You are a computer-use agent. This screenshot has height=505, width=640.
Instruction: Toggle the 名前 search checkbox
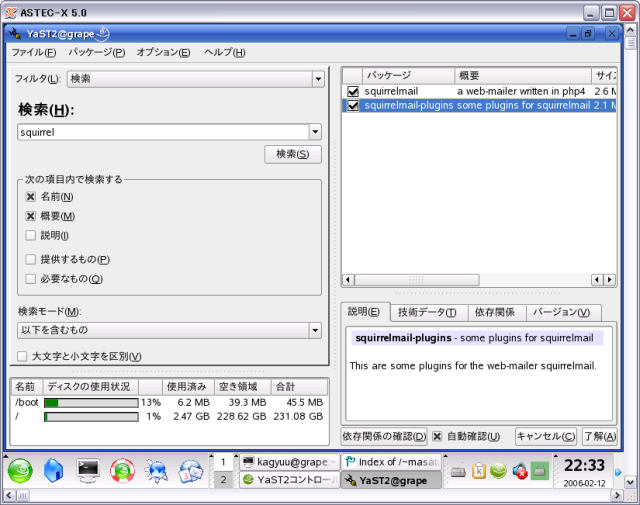[x=31, y=198]
